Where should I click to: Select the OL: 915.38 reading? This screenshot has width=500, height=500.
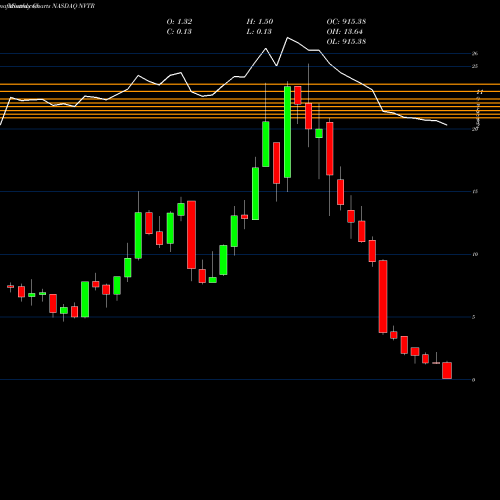(346, 42)
